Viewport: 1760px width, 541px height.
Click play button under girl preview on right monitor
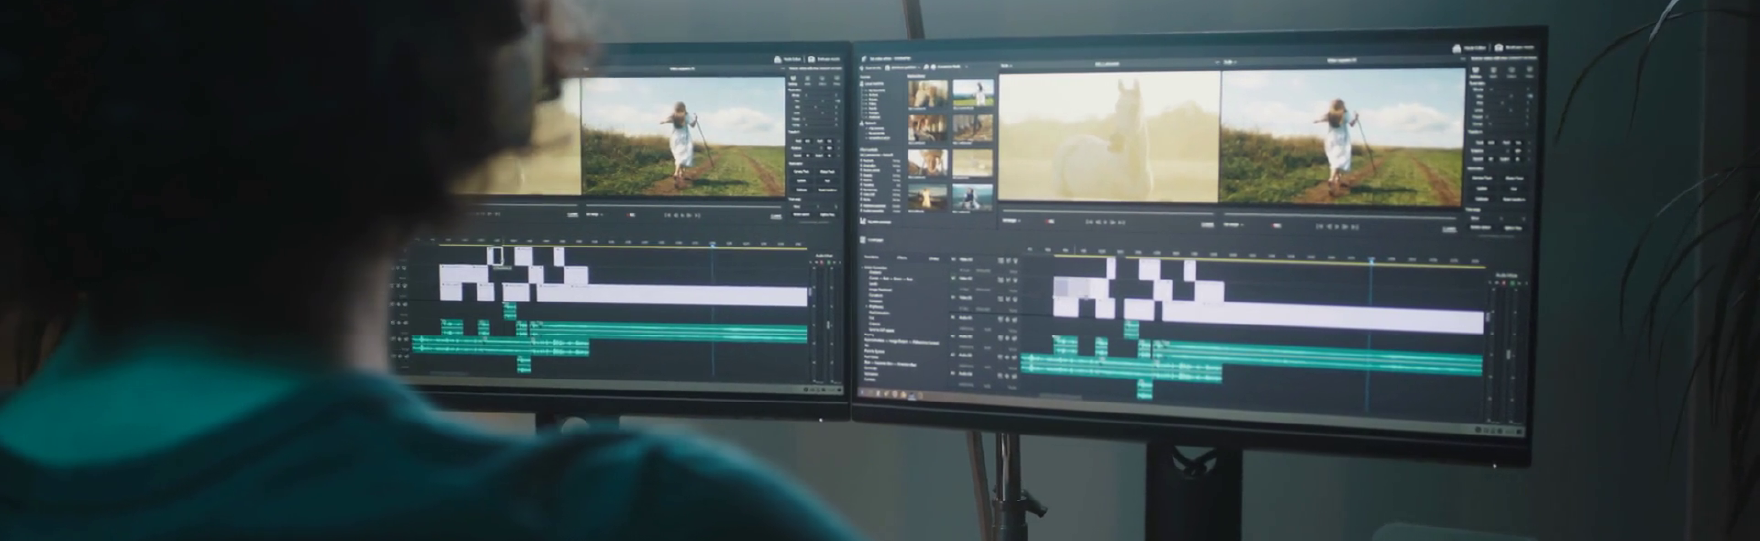(1335, 227)
